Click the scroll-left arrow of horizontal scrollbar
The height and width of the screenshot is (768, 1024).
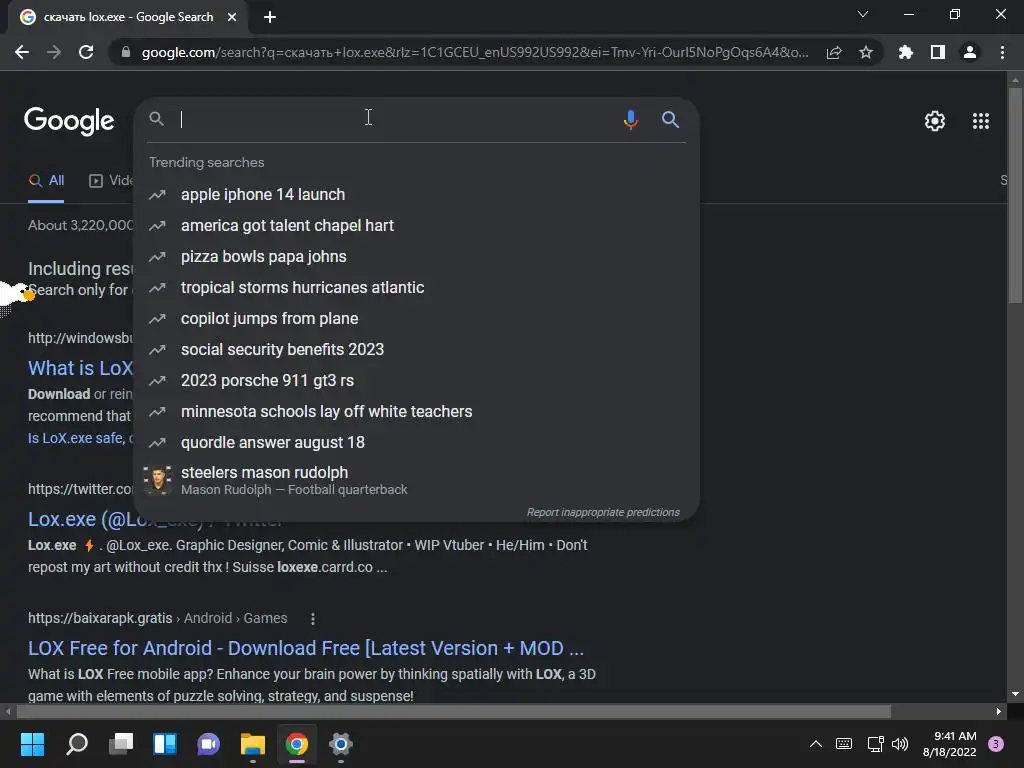pyautogui.click(x=8, y=711)
